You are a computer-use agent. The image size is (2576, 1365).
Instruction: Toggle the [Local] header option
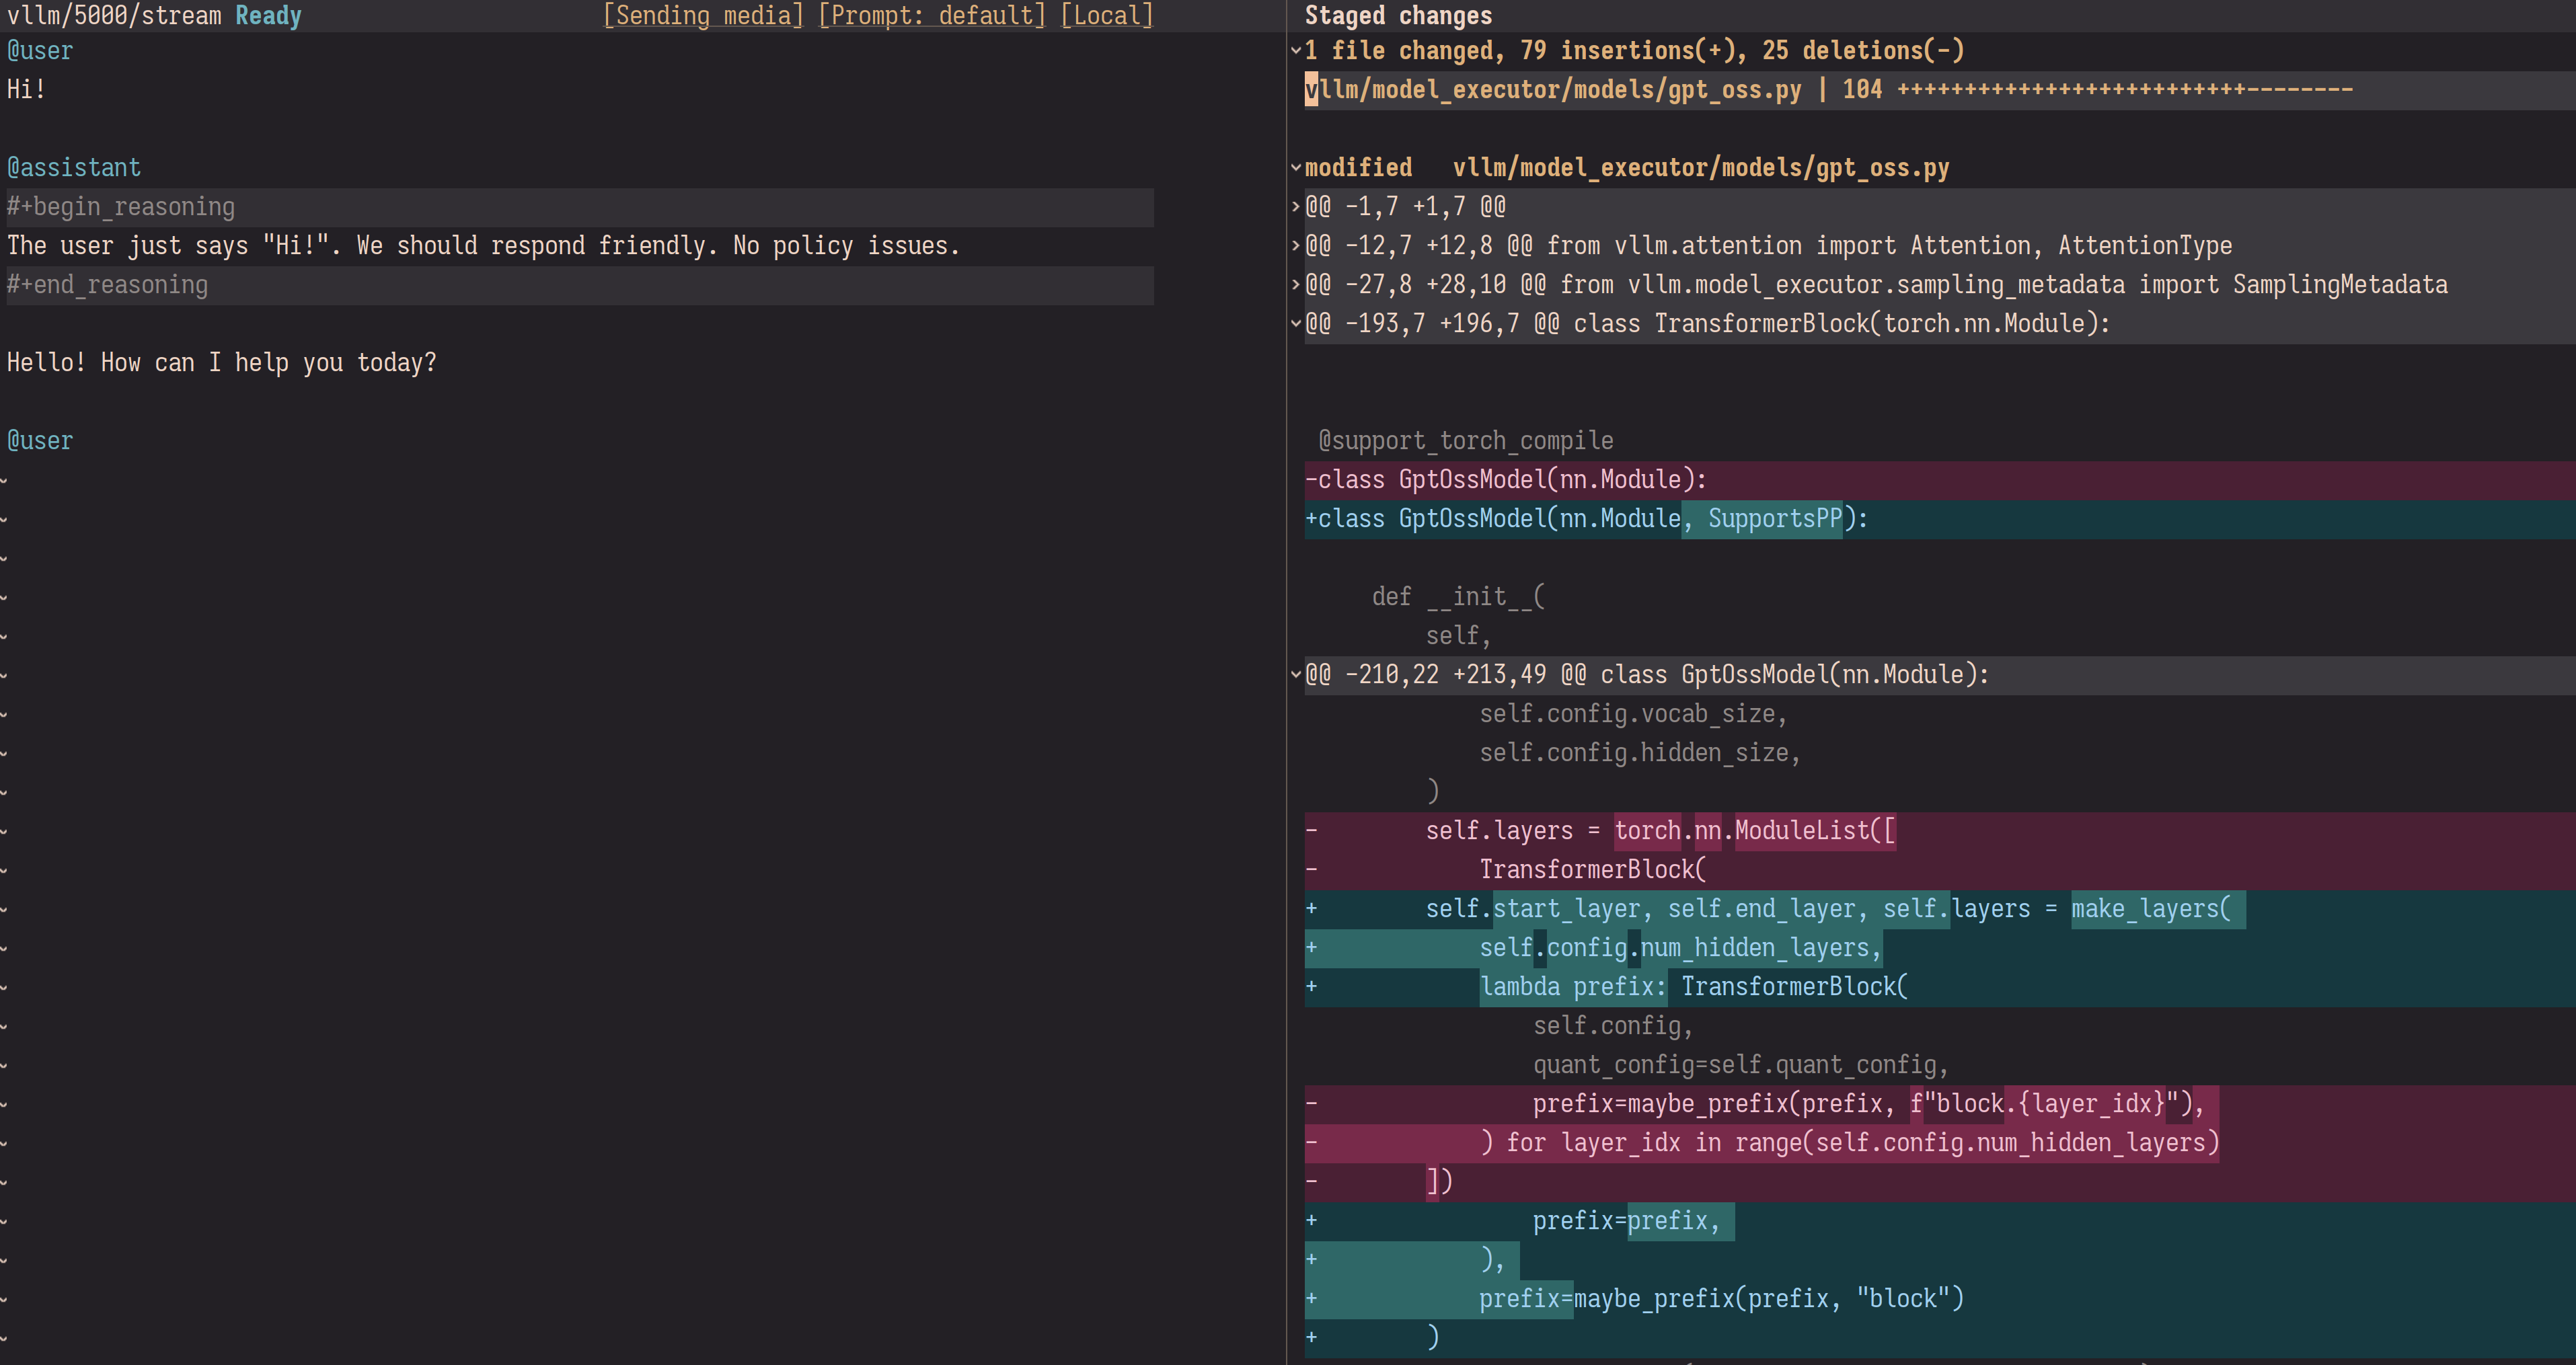1106,16
